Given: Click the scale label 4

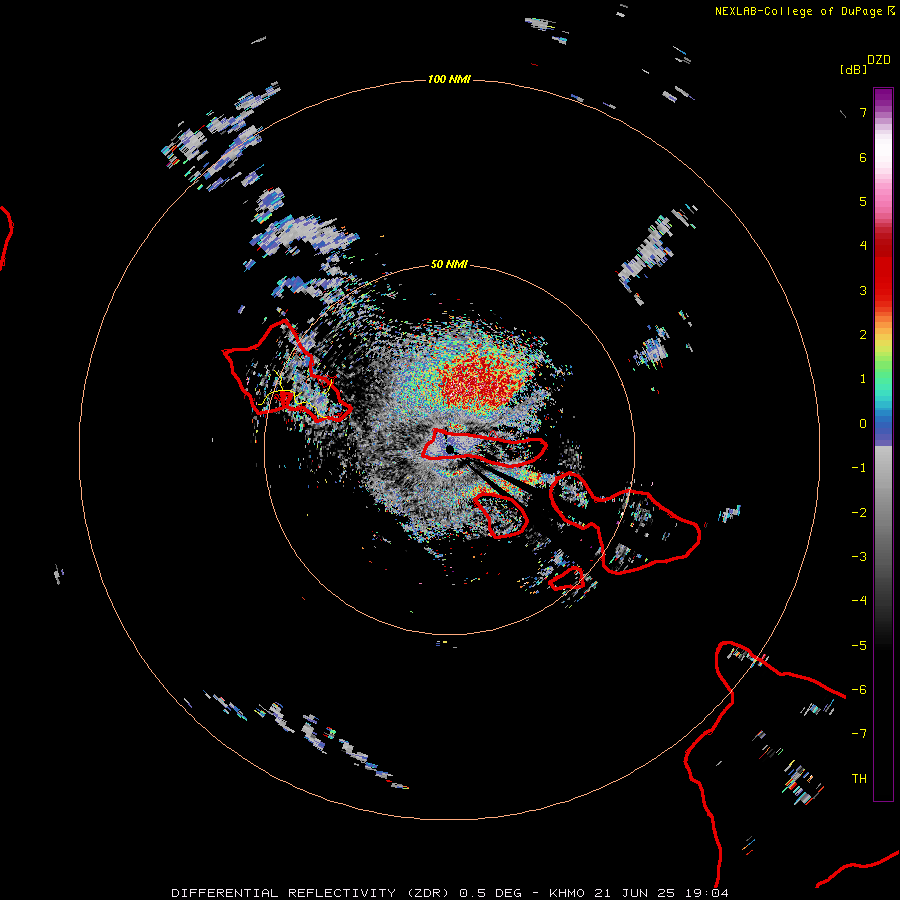Looking at the screenshot, I should click(863, 246).
